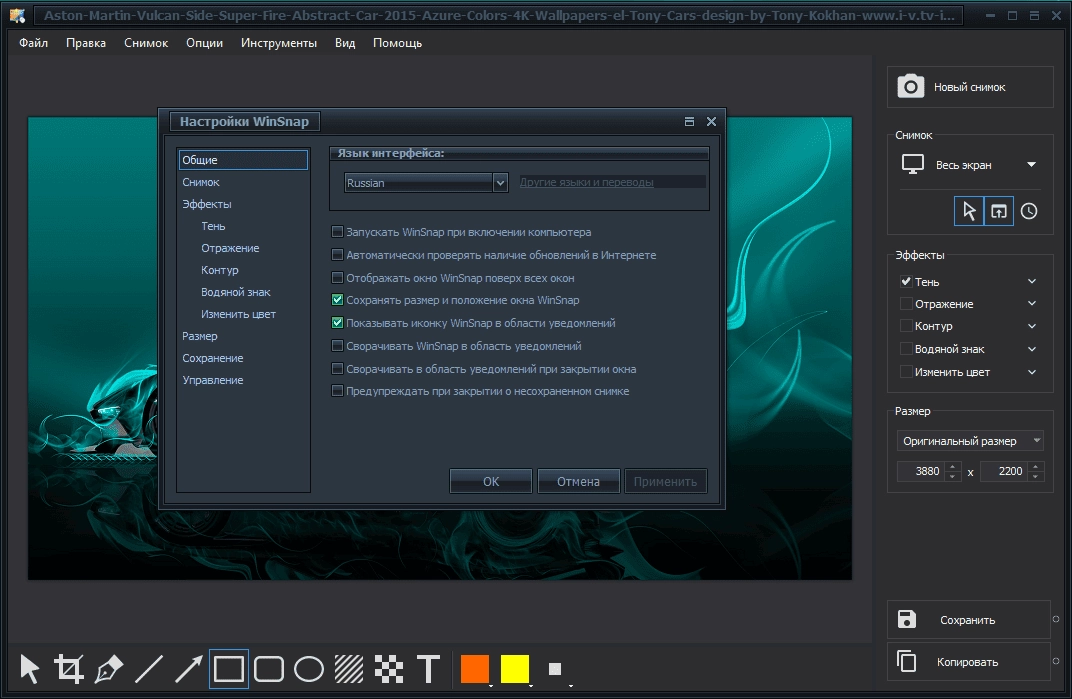Open the Файл menu

pyautogui.click(x=34, y=42)
